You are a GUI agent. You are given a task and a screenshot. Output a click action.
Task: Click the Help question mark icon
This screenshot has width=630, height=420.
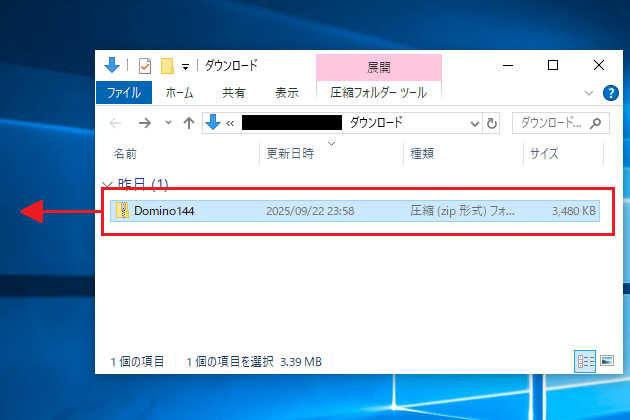point(611,93)
